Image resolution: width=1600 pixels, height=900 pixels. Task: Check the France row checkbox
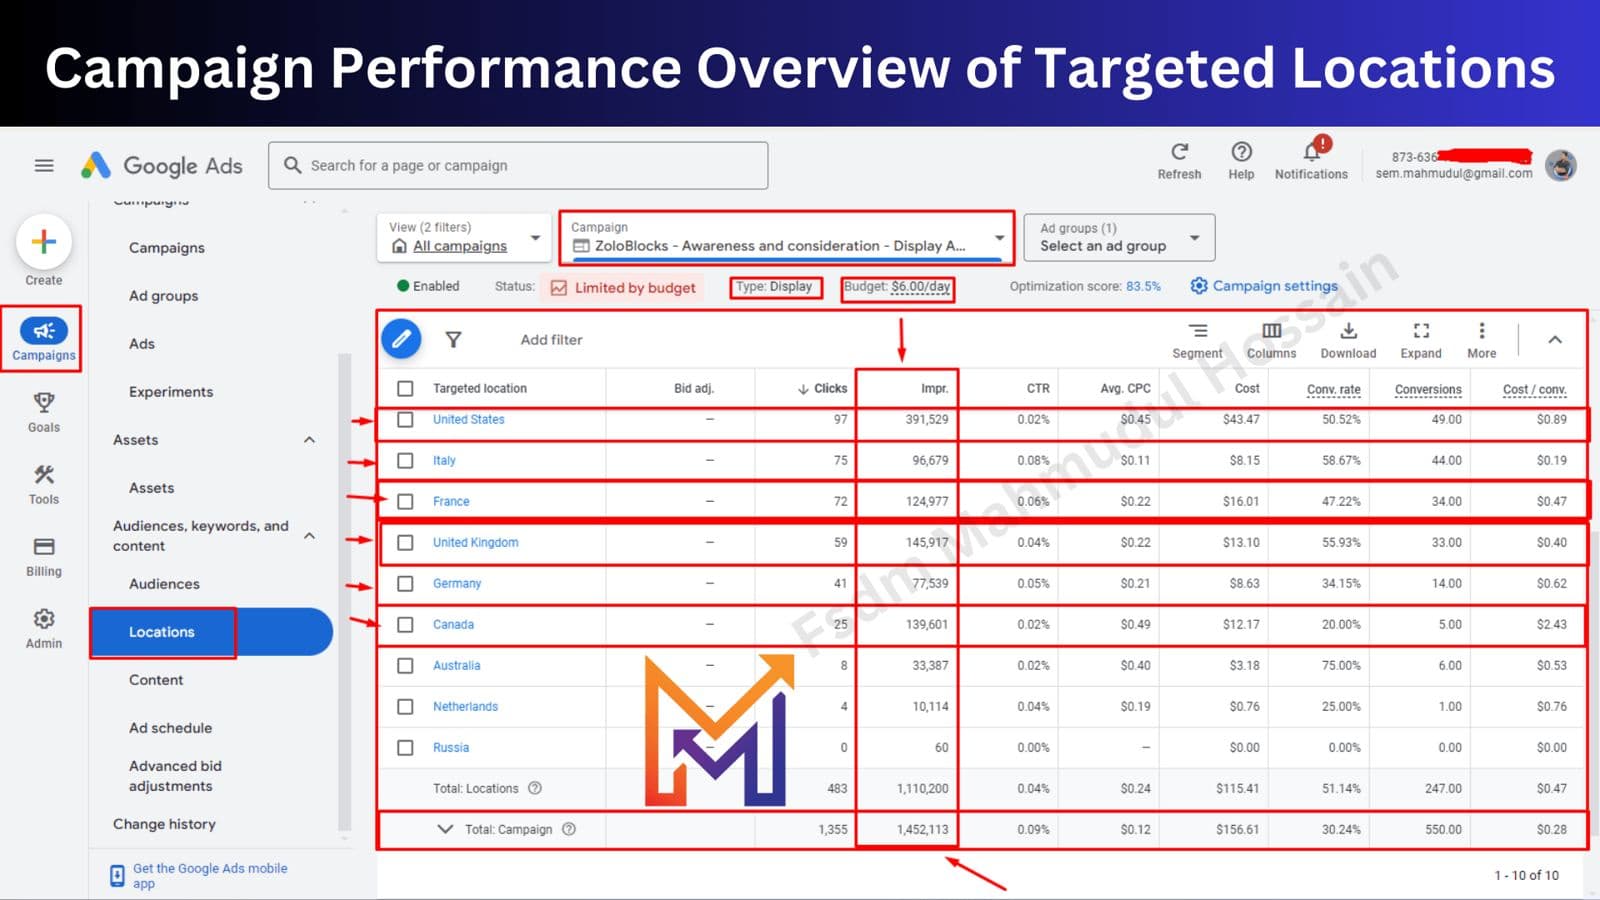pos(405,501)
